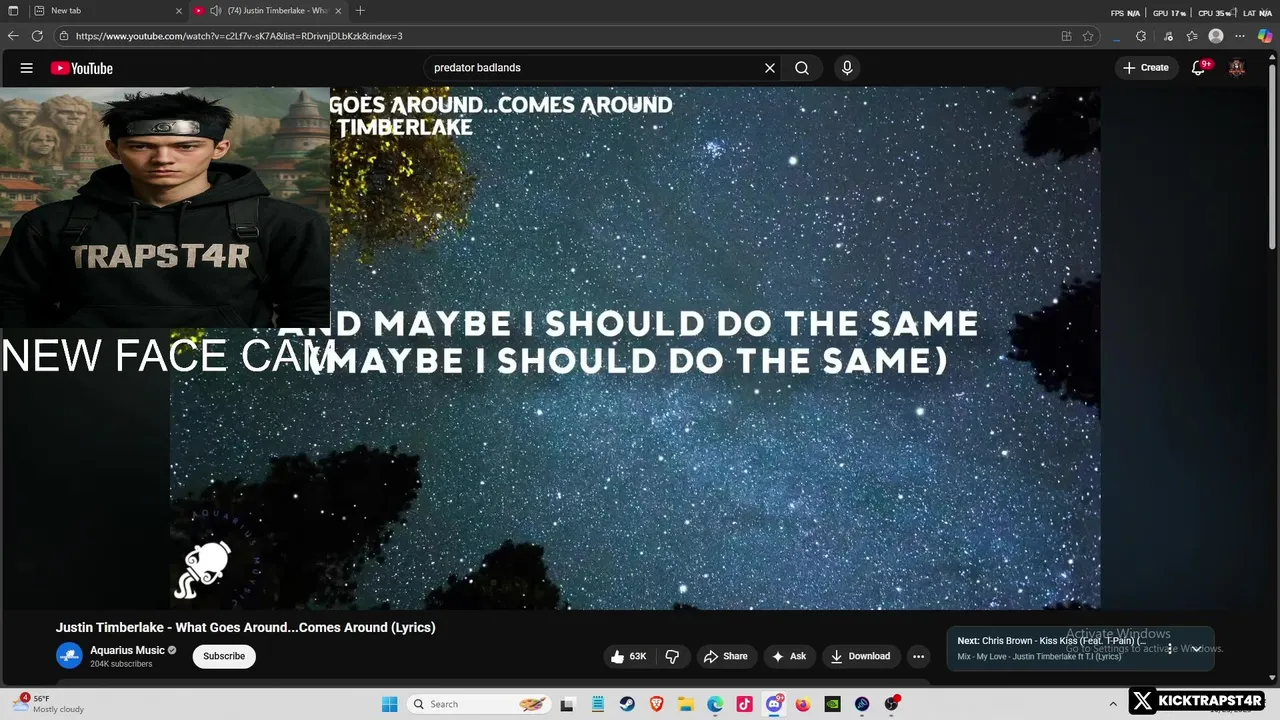This screenshot has height=720, width=1280.
Task: View site information lock icon
Action: [x=64, y=36]
